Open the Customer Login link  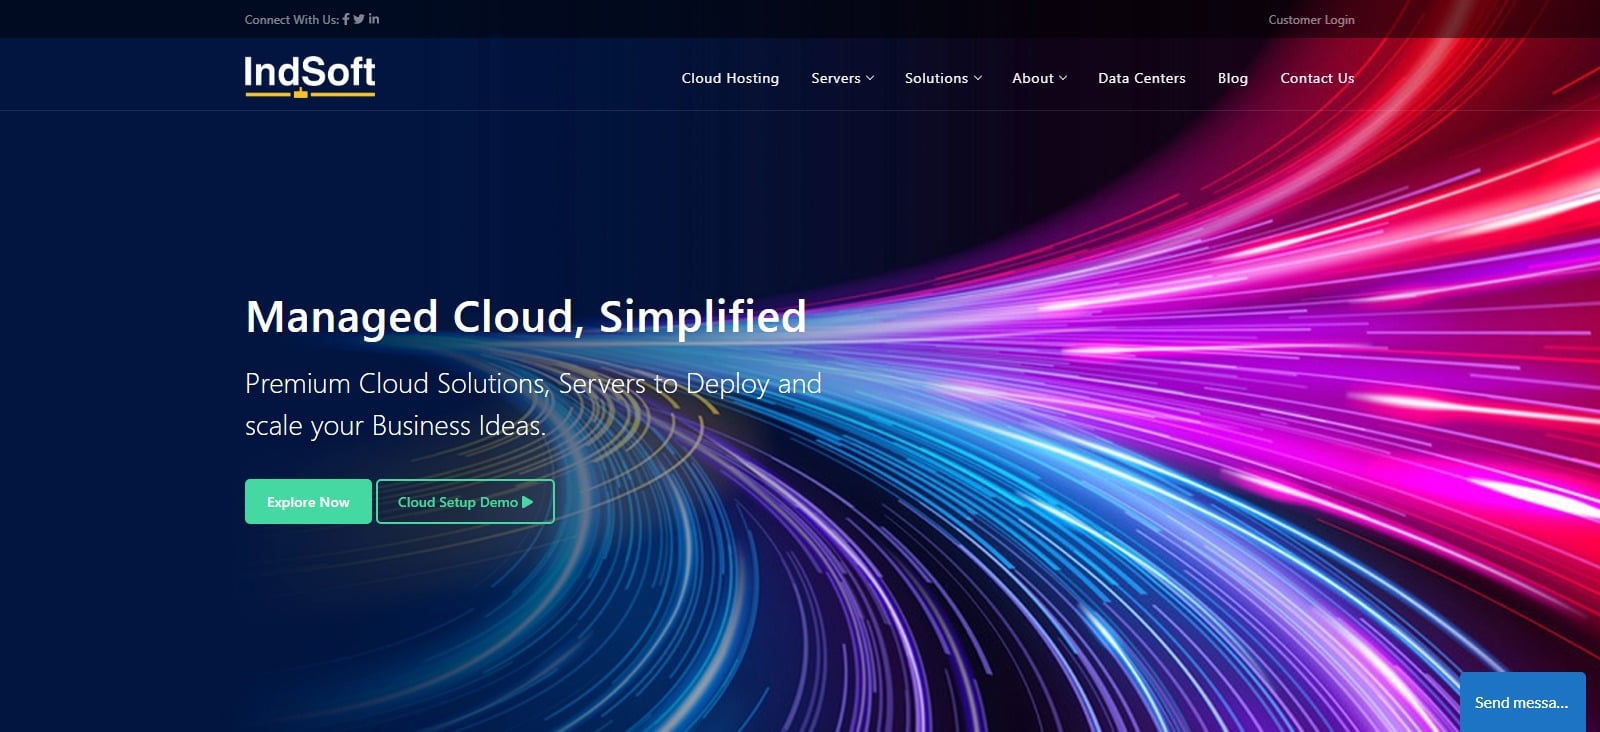1311,20
